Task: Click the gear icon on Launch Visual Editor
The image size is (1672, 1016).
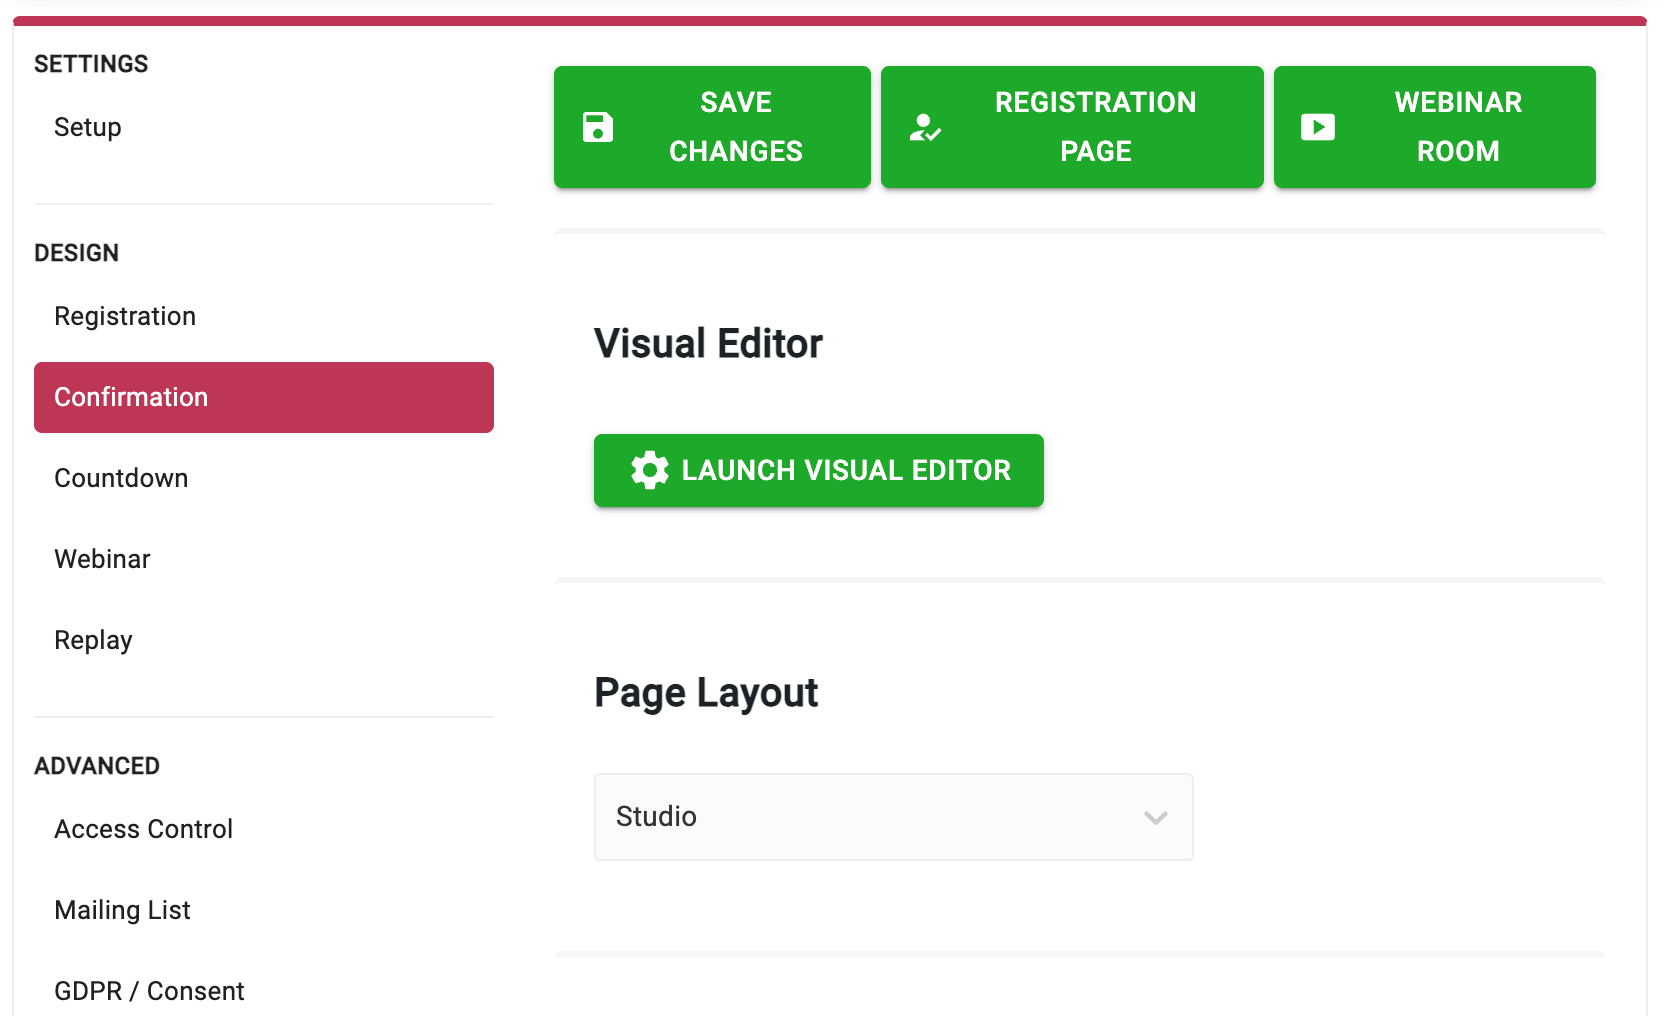Action: 650,470
